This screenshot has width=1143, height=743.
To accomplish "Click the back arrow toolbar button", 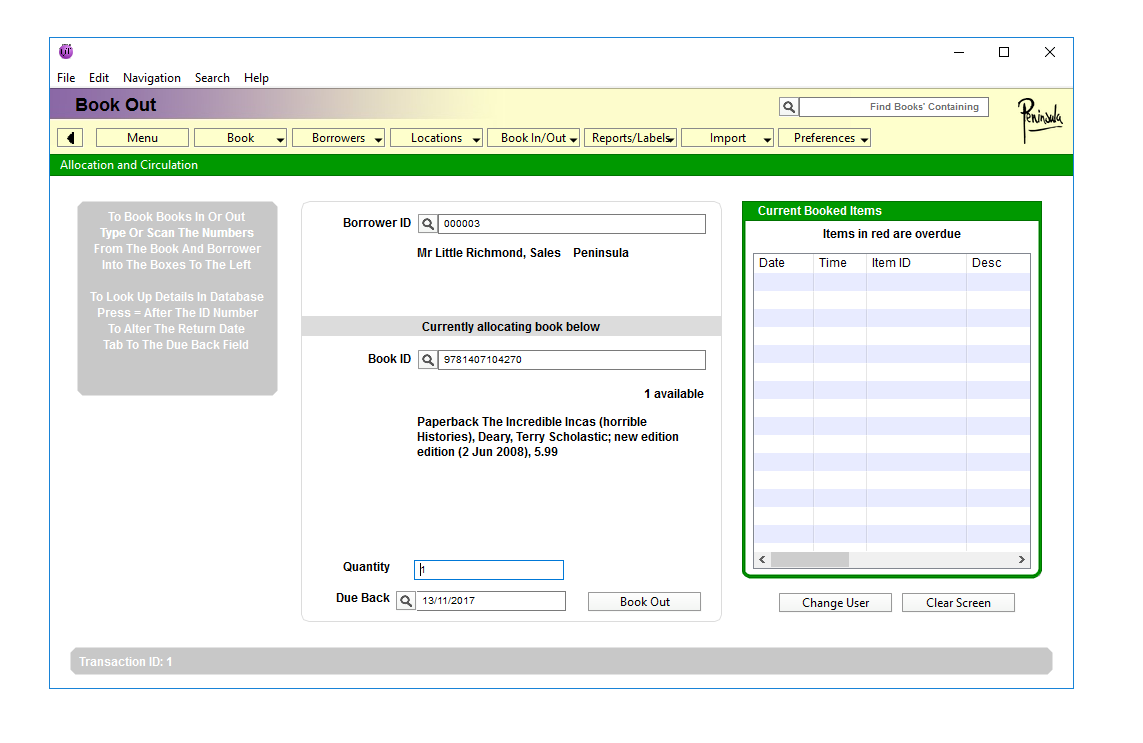I will [x=70, y=138].
